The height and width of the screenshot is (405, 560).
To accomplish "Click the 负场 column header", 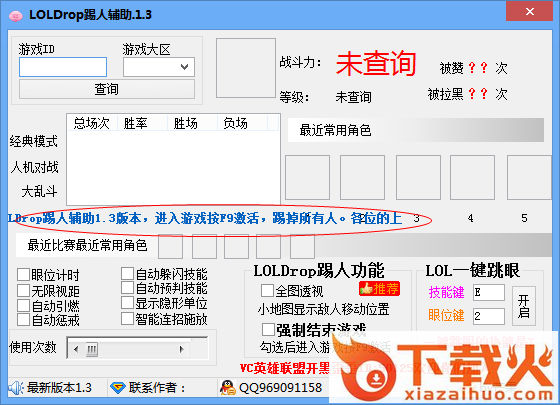I will tap(242, 123).
